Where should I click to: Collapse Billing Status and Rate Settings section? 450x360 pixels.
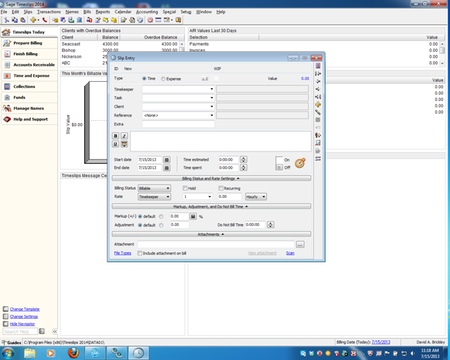[211, 178]
